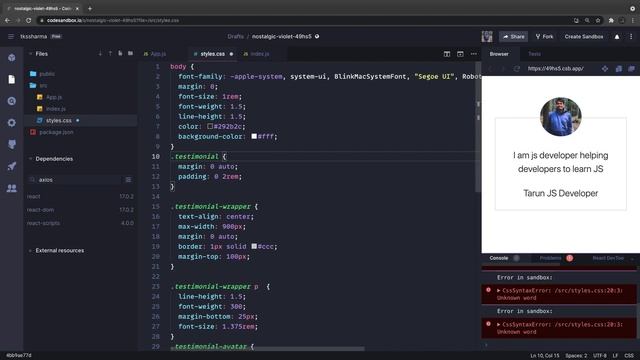Open the Live collaboration people icon
The image size is (640, 360).
[11, 188]
